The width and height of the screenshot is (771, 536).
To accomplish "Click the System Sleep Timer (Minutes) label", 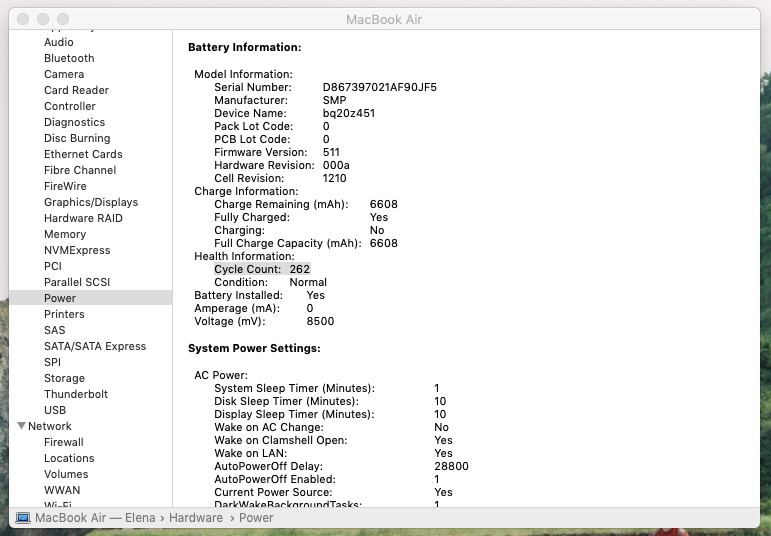I will tap(295, 388).
